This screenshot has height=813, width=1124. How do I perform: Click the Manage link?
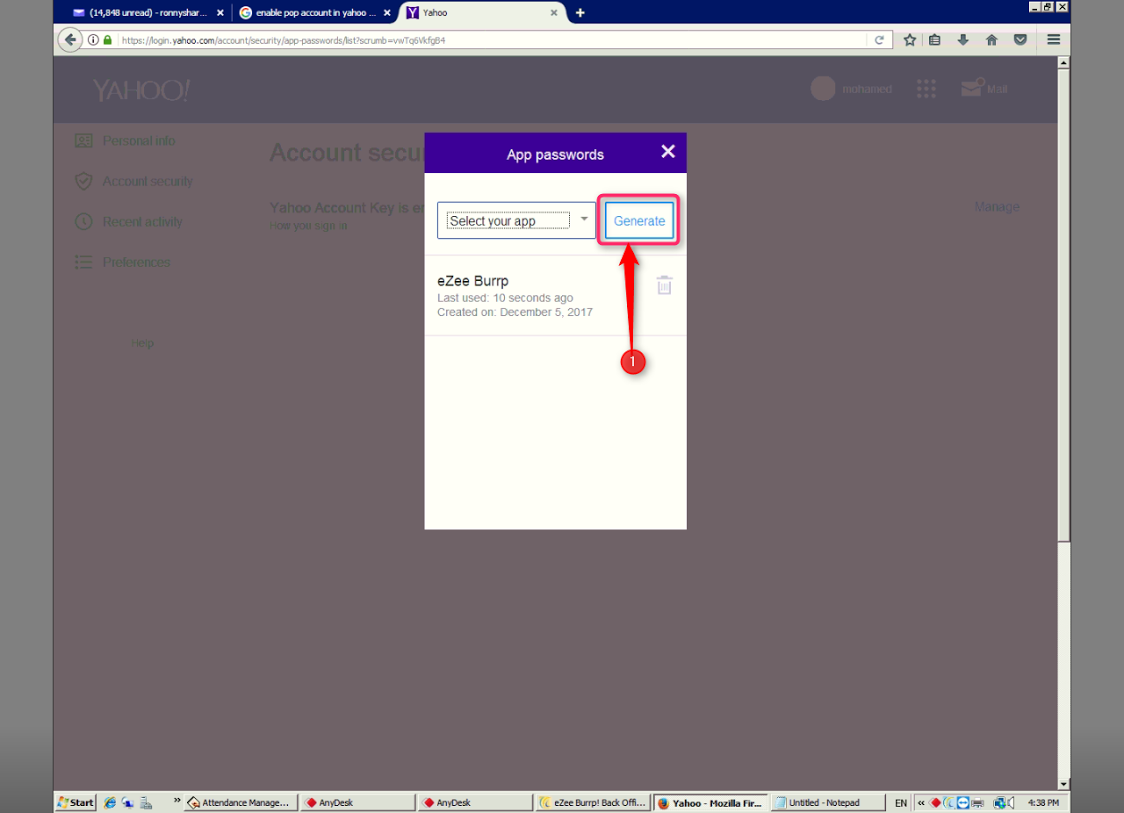[x=996, y=206]
